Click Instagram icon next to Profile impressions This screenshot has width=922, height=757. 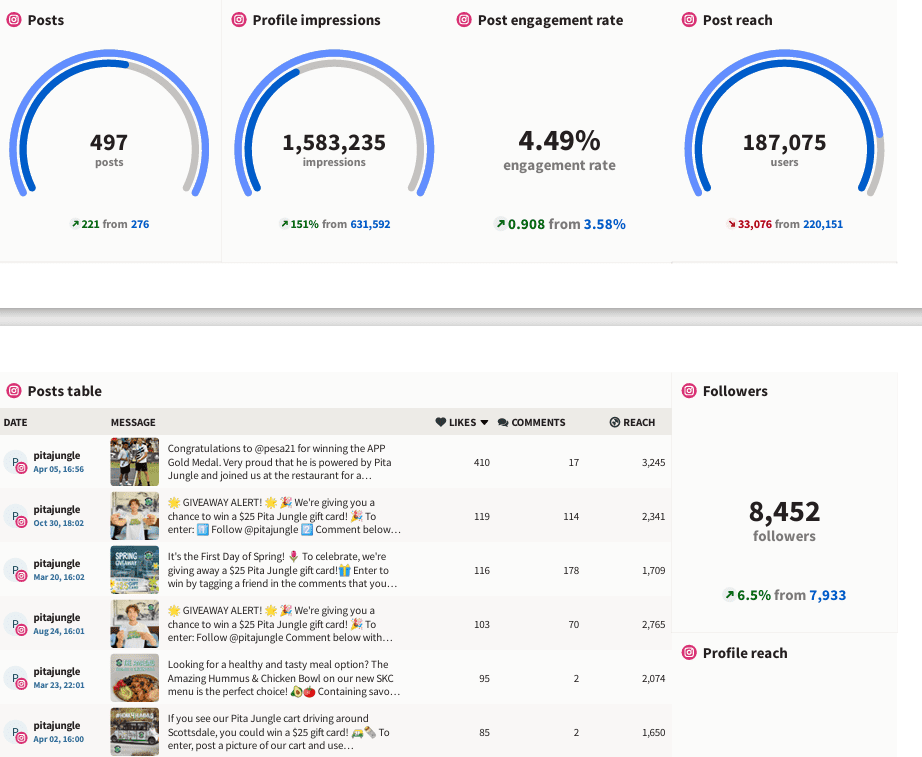pyautogui.click(x=239, y=20)
